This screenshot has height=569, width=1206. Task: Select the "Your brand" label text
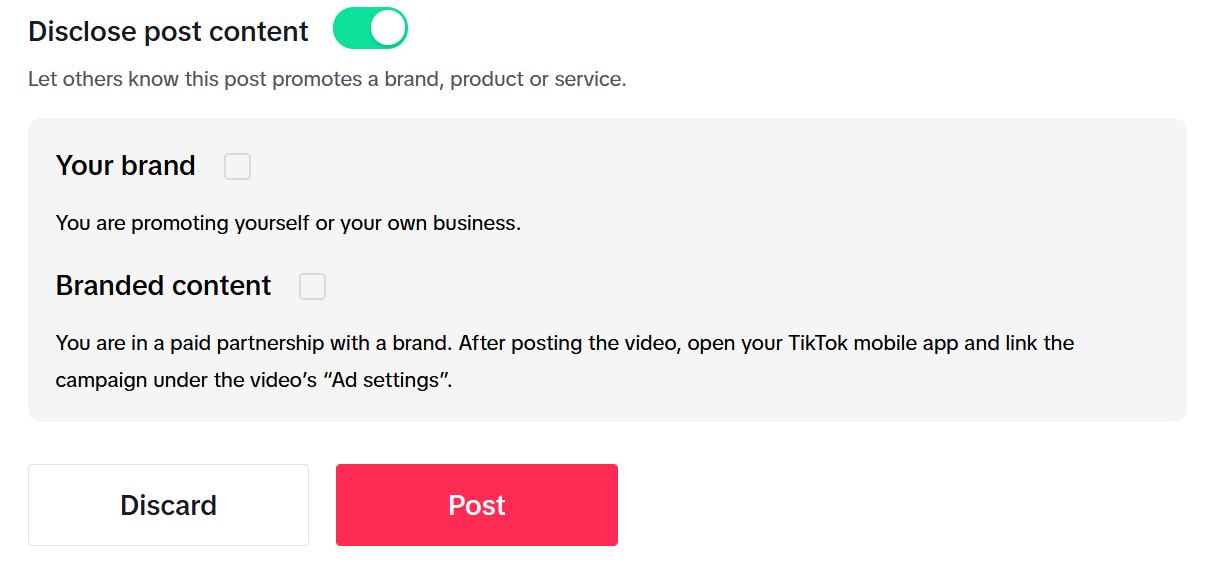[x=125, y=166]
